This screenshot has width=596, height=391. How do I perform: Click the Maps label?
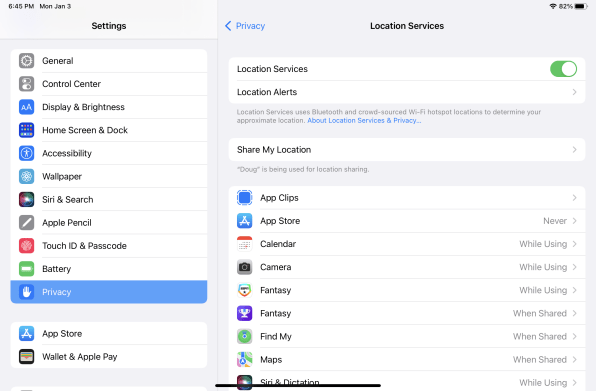(x=271, y=360)
